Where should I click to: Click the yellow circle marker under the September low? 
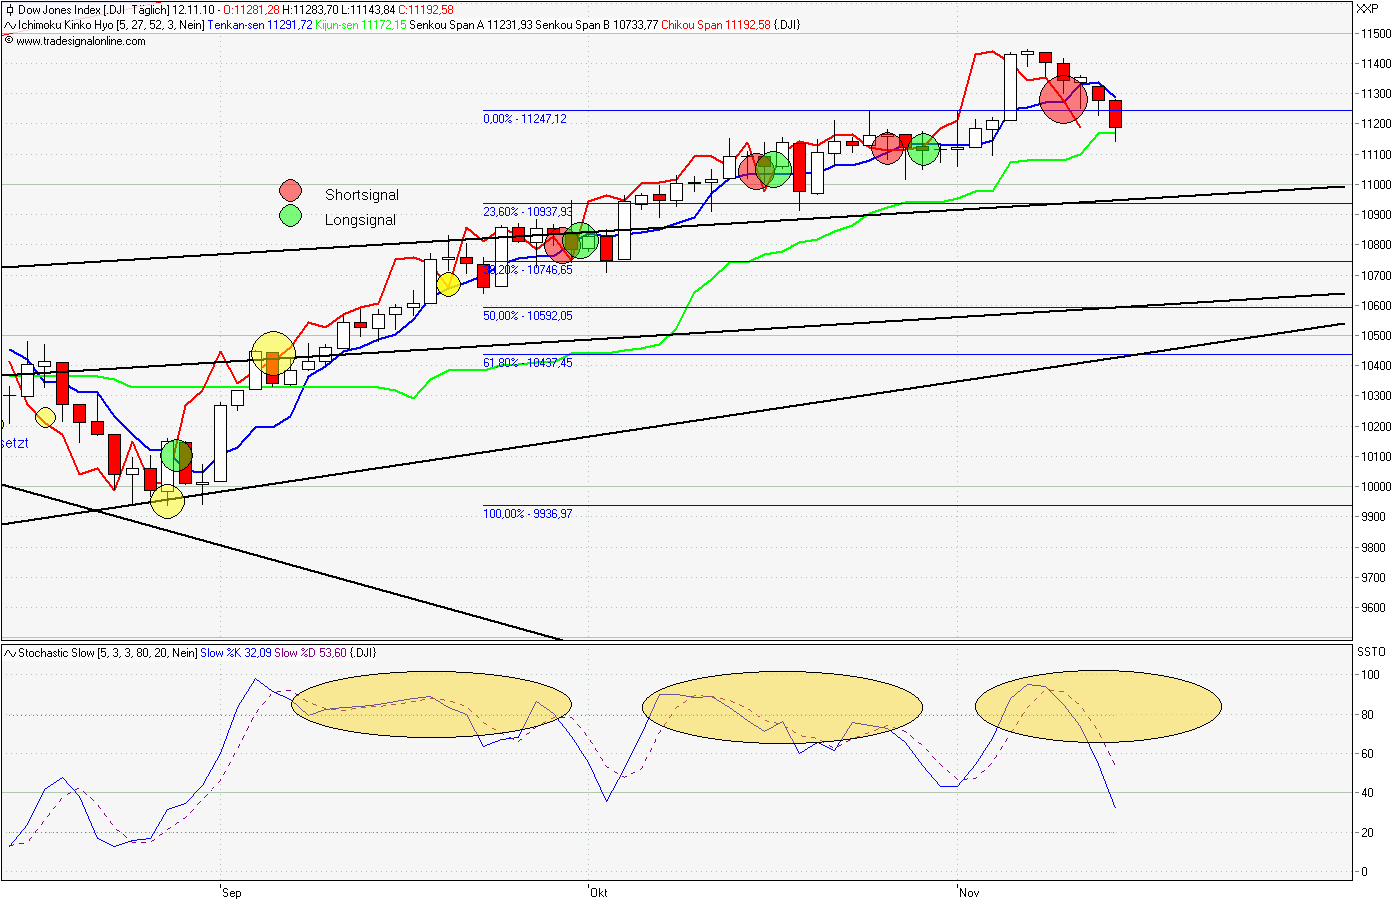166,500
